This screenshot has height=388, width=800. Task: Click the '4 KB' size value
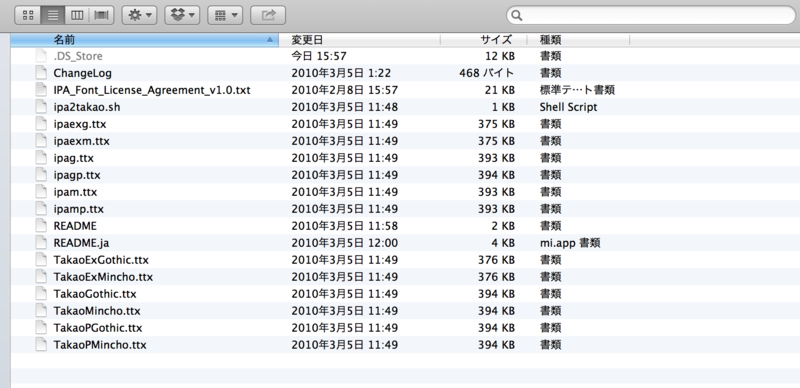point(503,243)
